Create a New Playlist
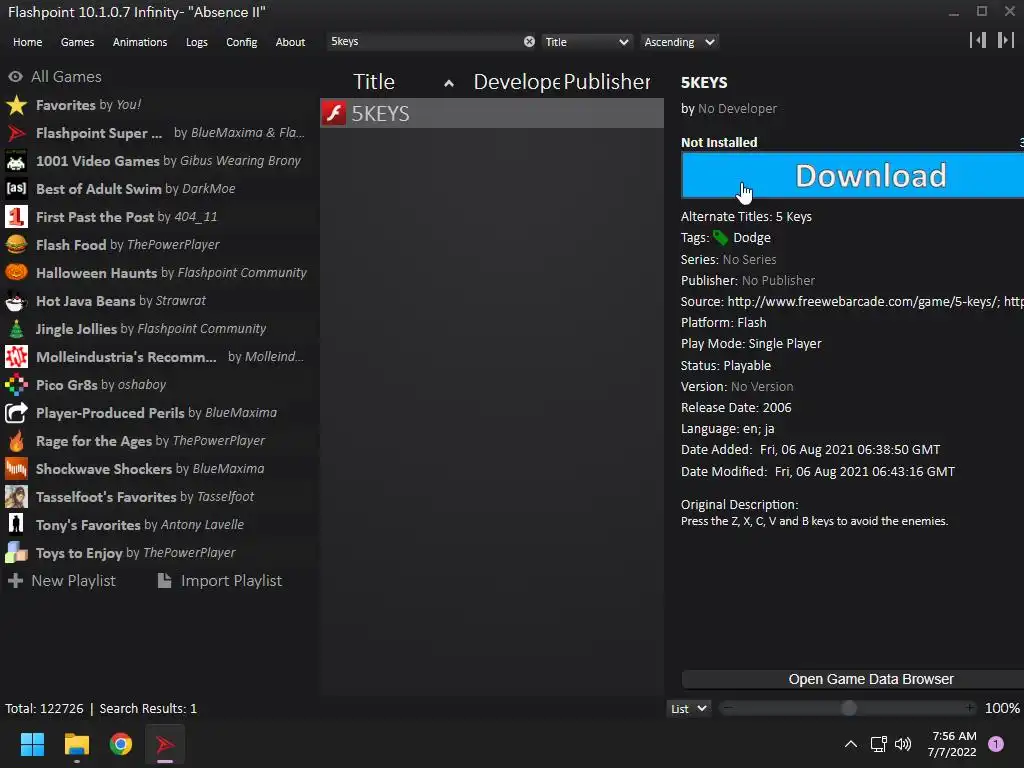1024x768 pixels. (x=61, y=581)
